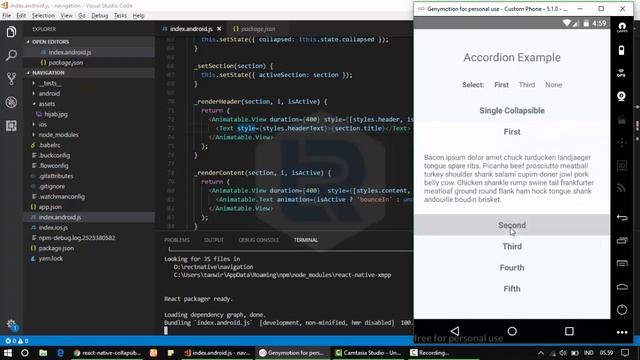The width and height of the screenshot is (640, 360).
Task: Select Third in the accordion selector
Action: pyautogui.click(x=527, y=85)
